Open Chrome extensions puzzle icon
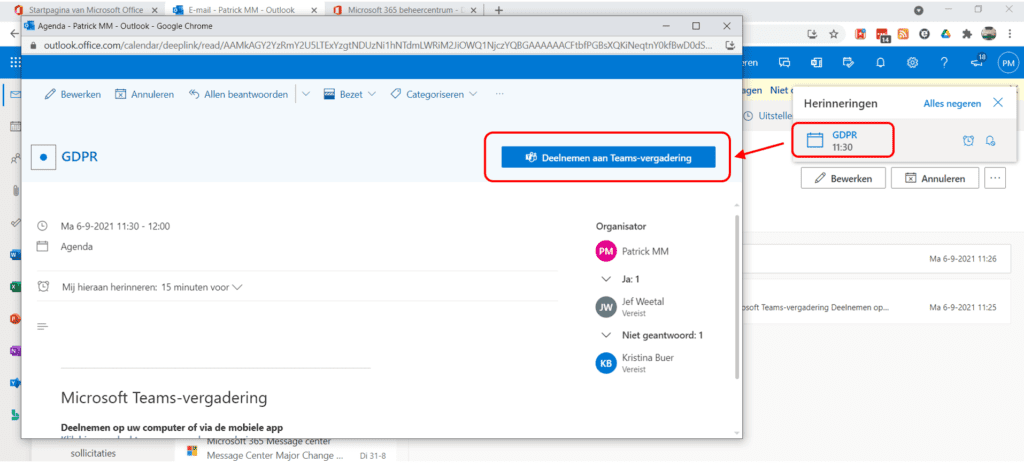Image resolution: width=1024 pixels, height=464 pixels. pyautogui.click(x=967, y=34)
